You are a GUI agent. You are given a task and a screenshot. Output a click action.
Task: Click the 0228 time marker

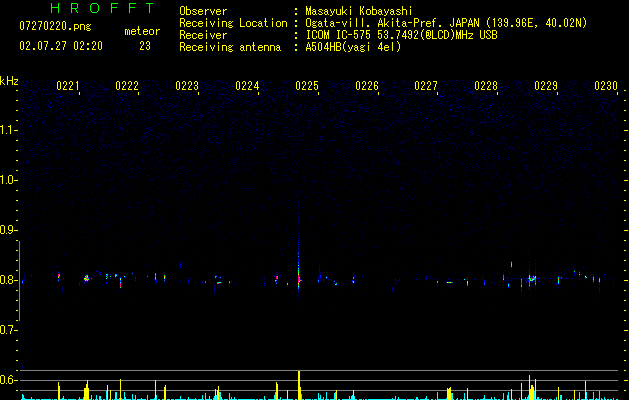[x=486, y=86]
